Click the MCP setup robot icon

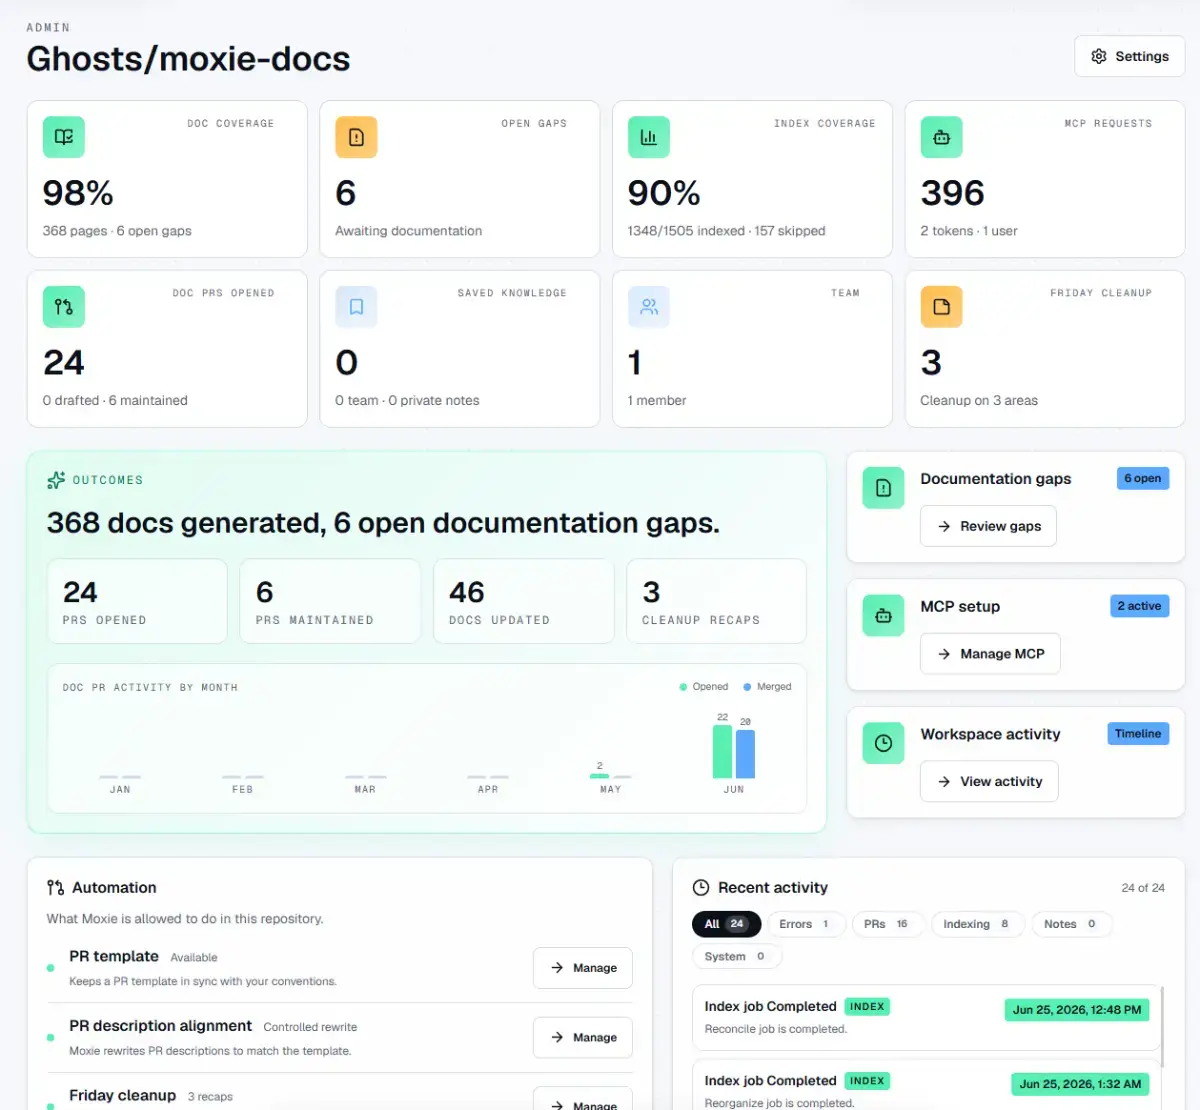883,616
